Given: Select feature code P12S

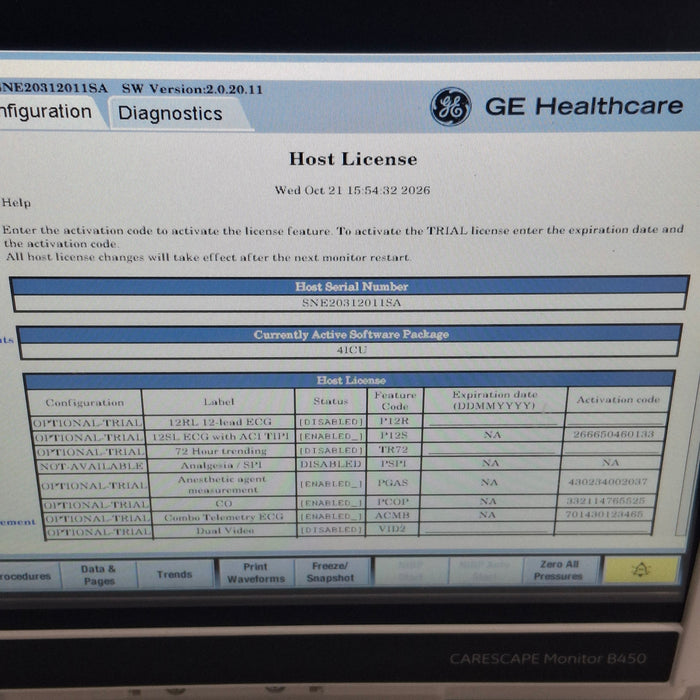Looking at the screenshot, I should coord(393,435).
